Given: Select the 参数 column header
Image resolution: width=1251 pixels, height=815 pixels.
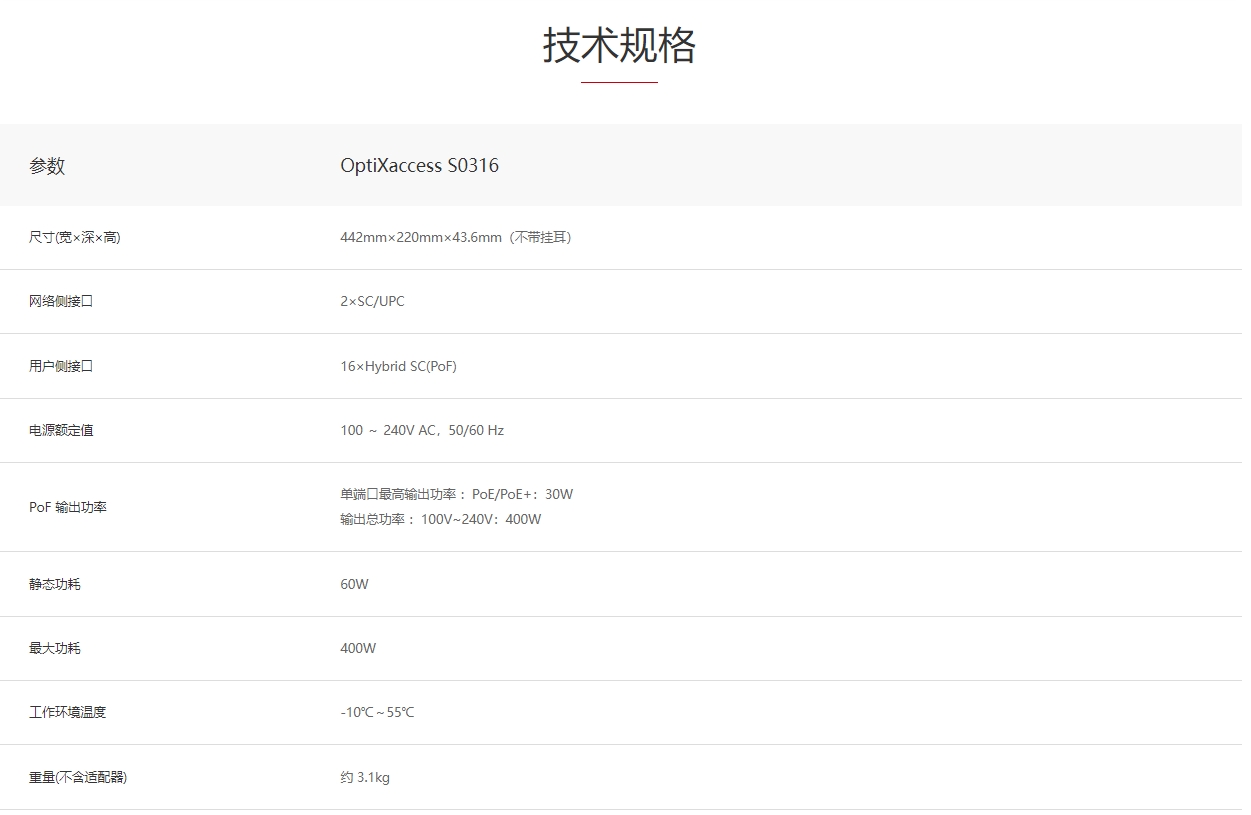Looking at the screenshot, I should click(47, 166).
